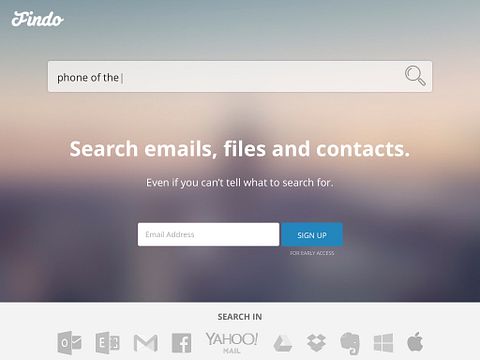The image size is (480, 360).
Task: Click the 'SEARCH IN' section heading
Action: 240,317
